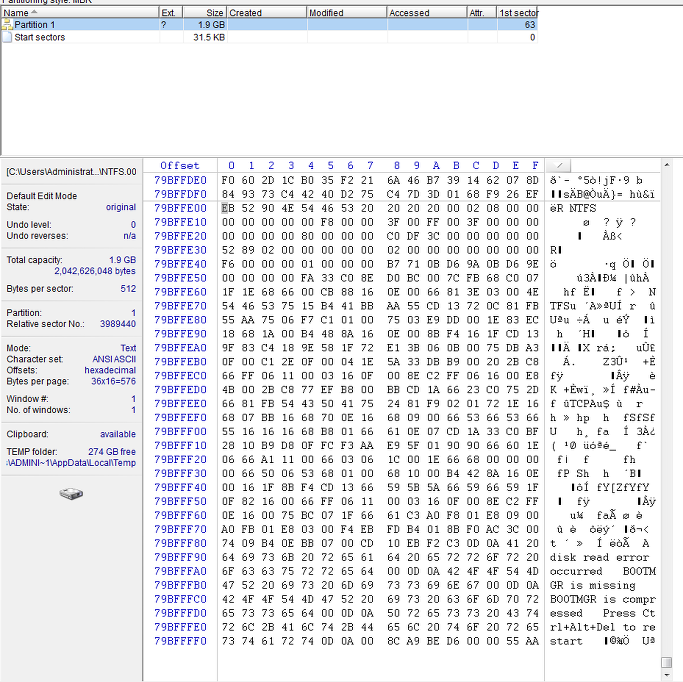Click the Bytes per page 36x16=576 value

113,381
